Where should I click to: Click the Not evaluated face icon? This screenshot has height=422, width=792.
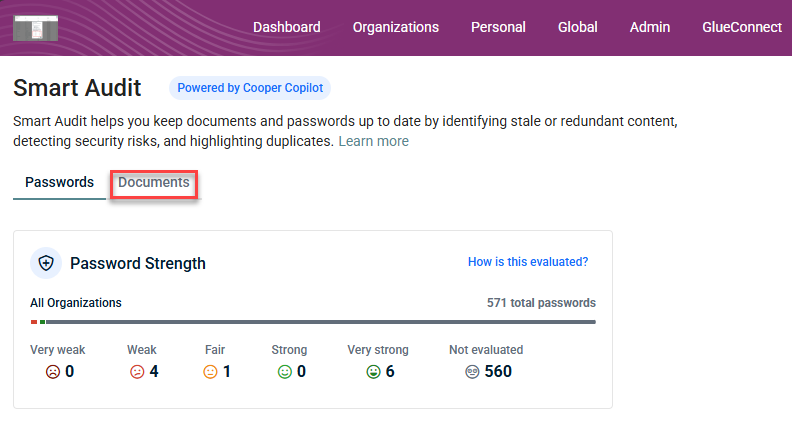coord(473,372)
